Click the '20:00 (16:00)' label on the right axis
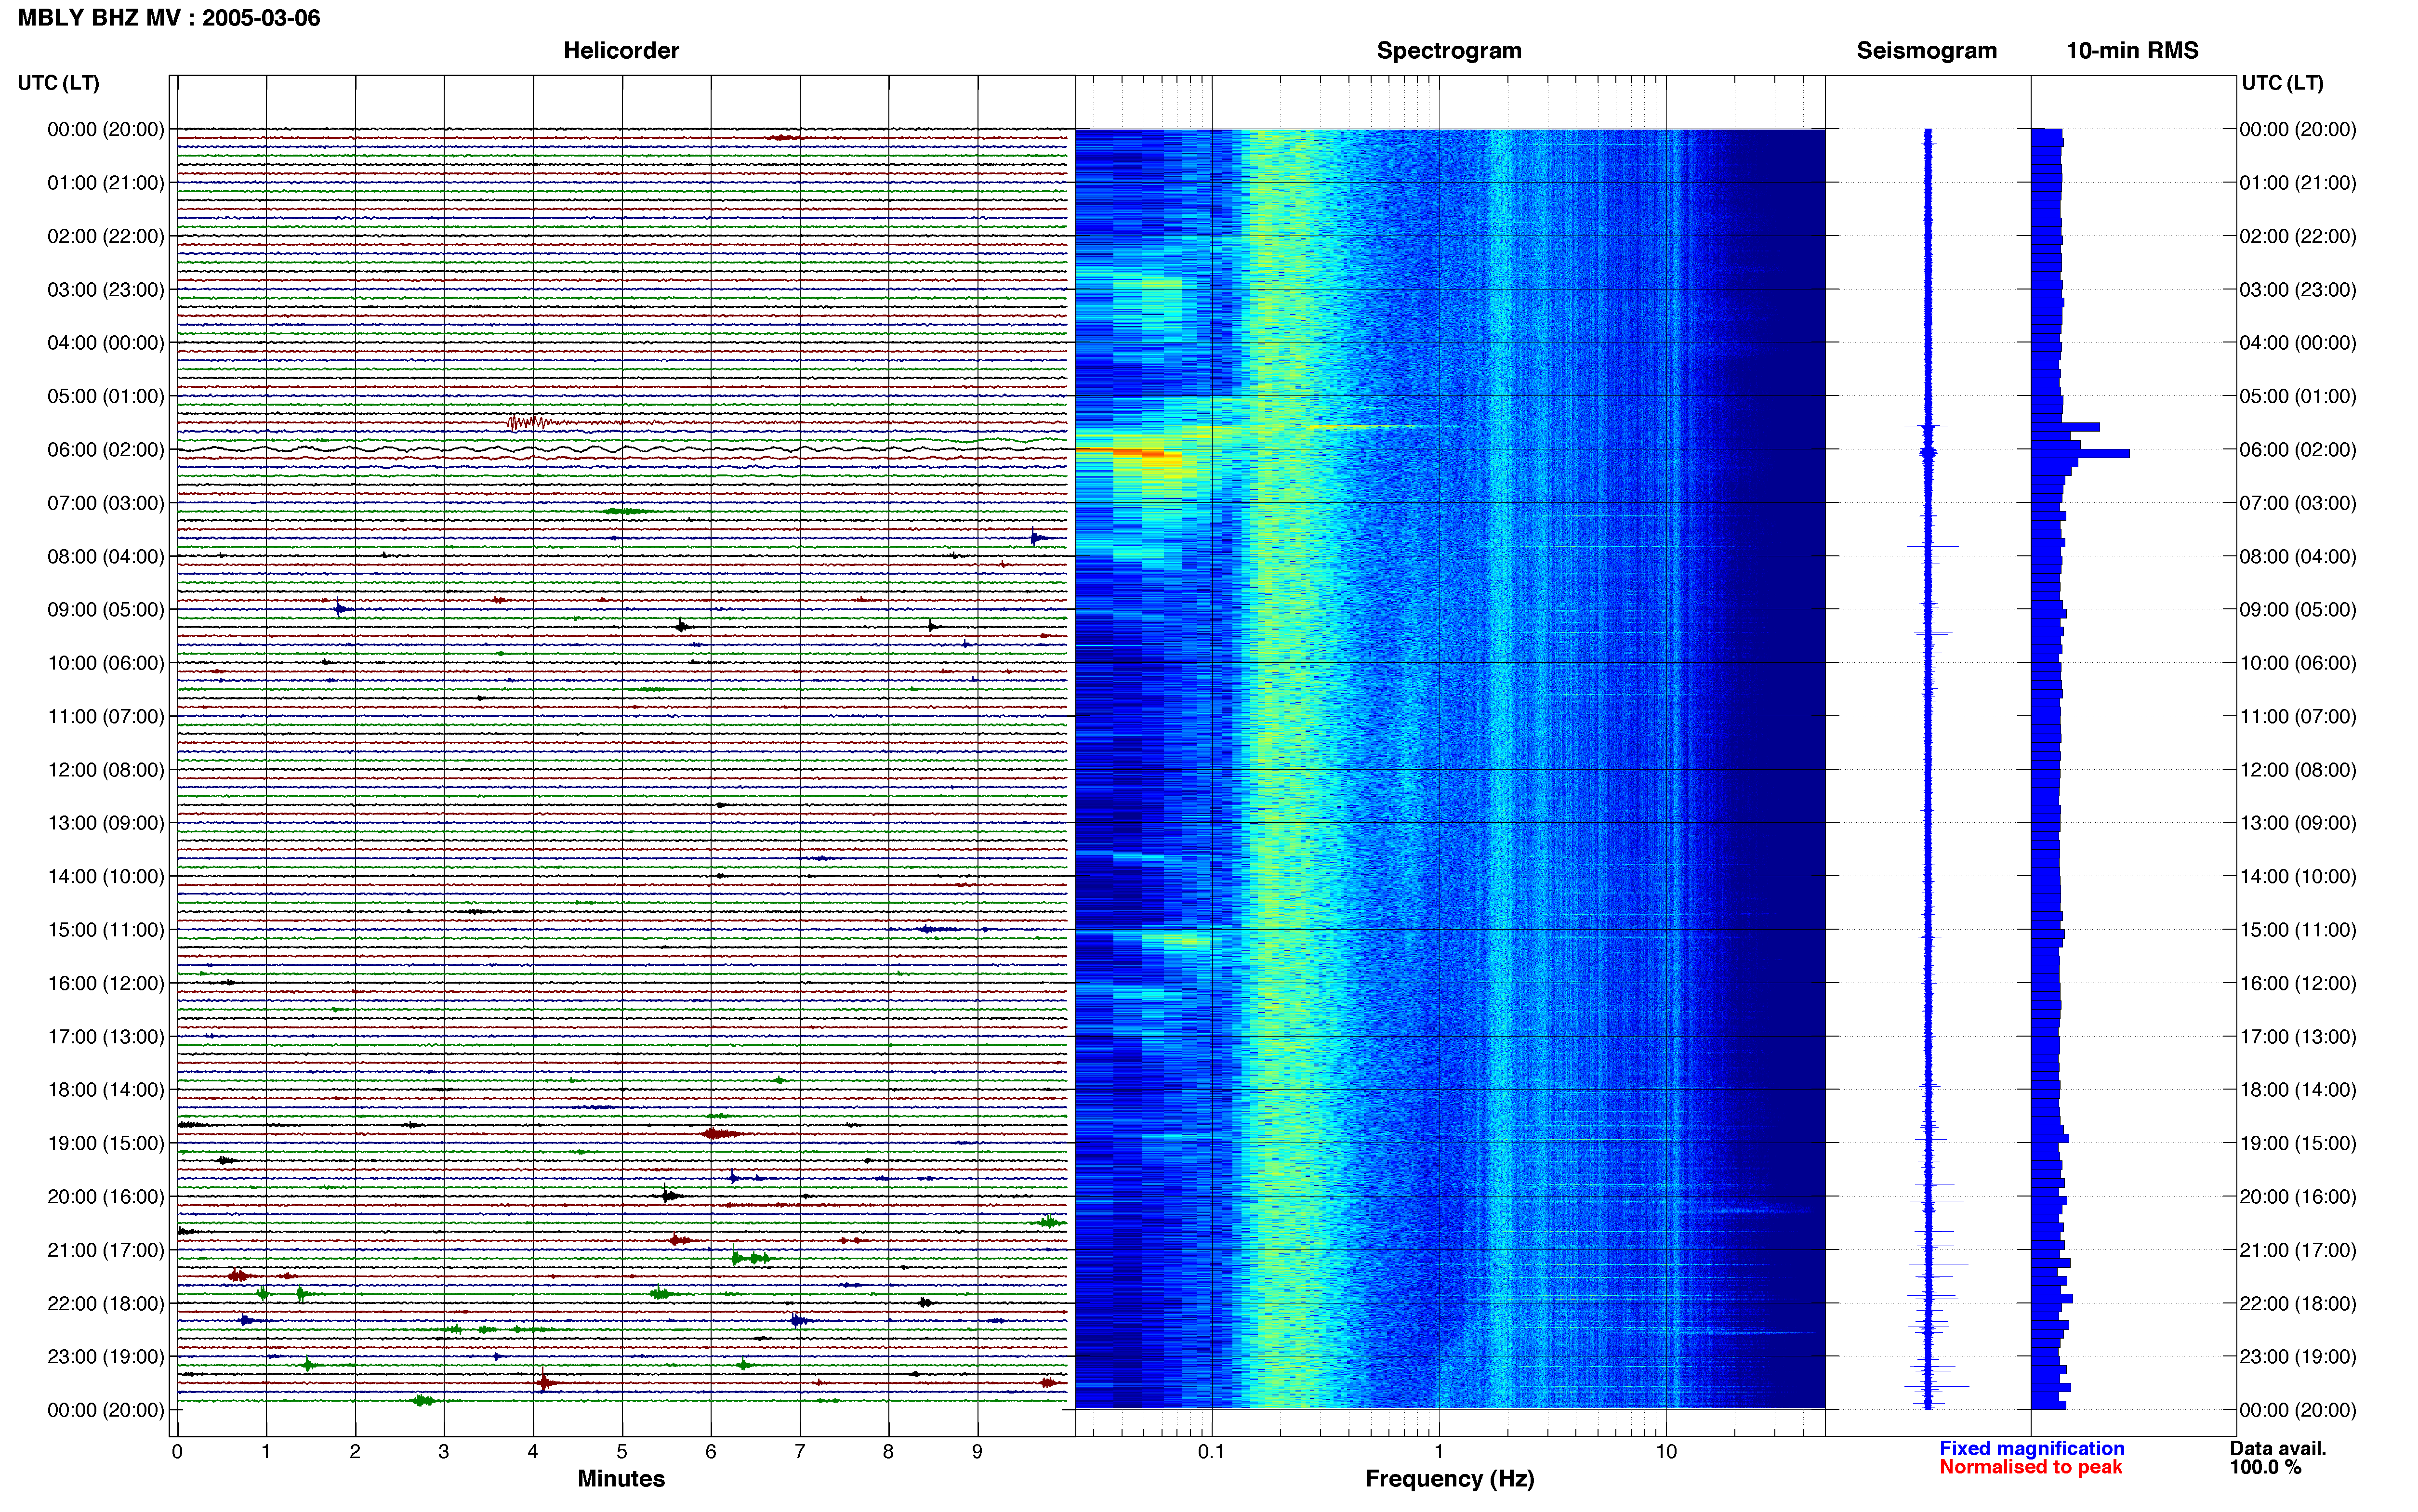Viewport: 2418px width, 1512px height. (2298, 1197)
